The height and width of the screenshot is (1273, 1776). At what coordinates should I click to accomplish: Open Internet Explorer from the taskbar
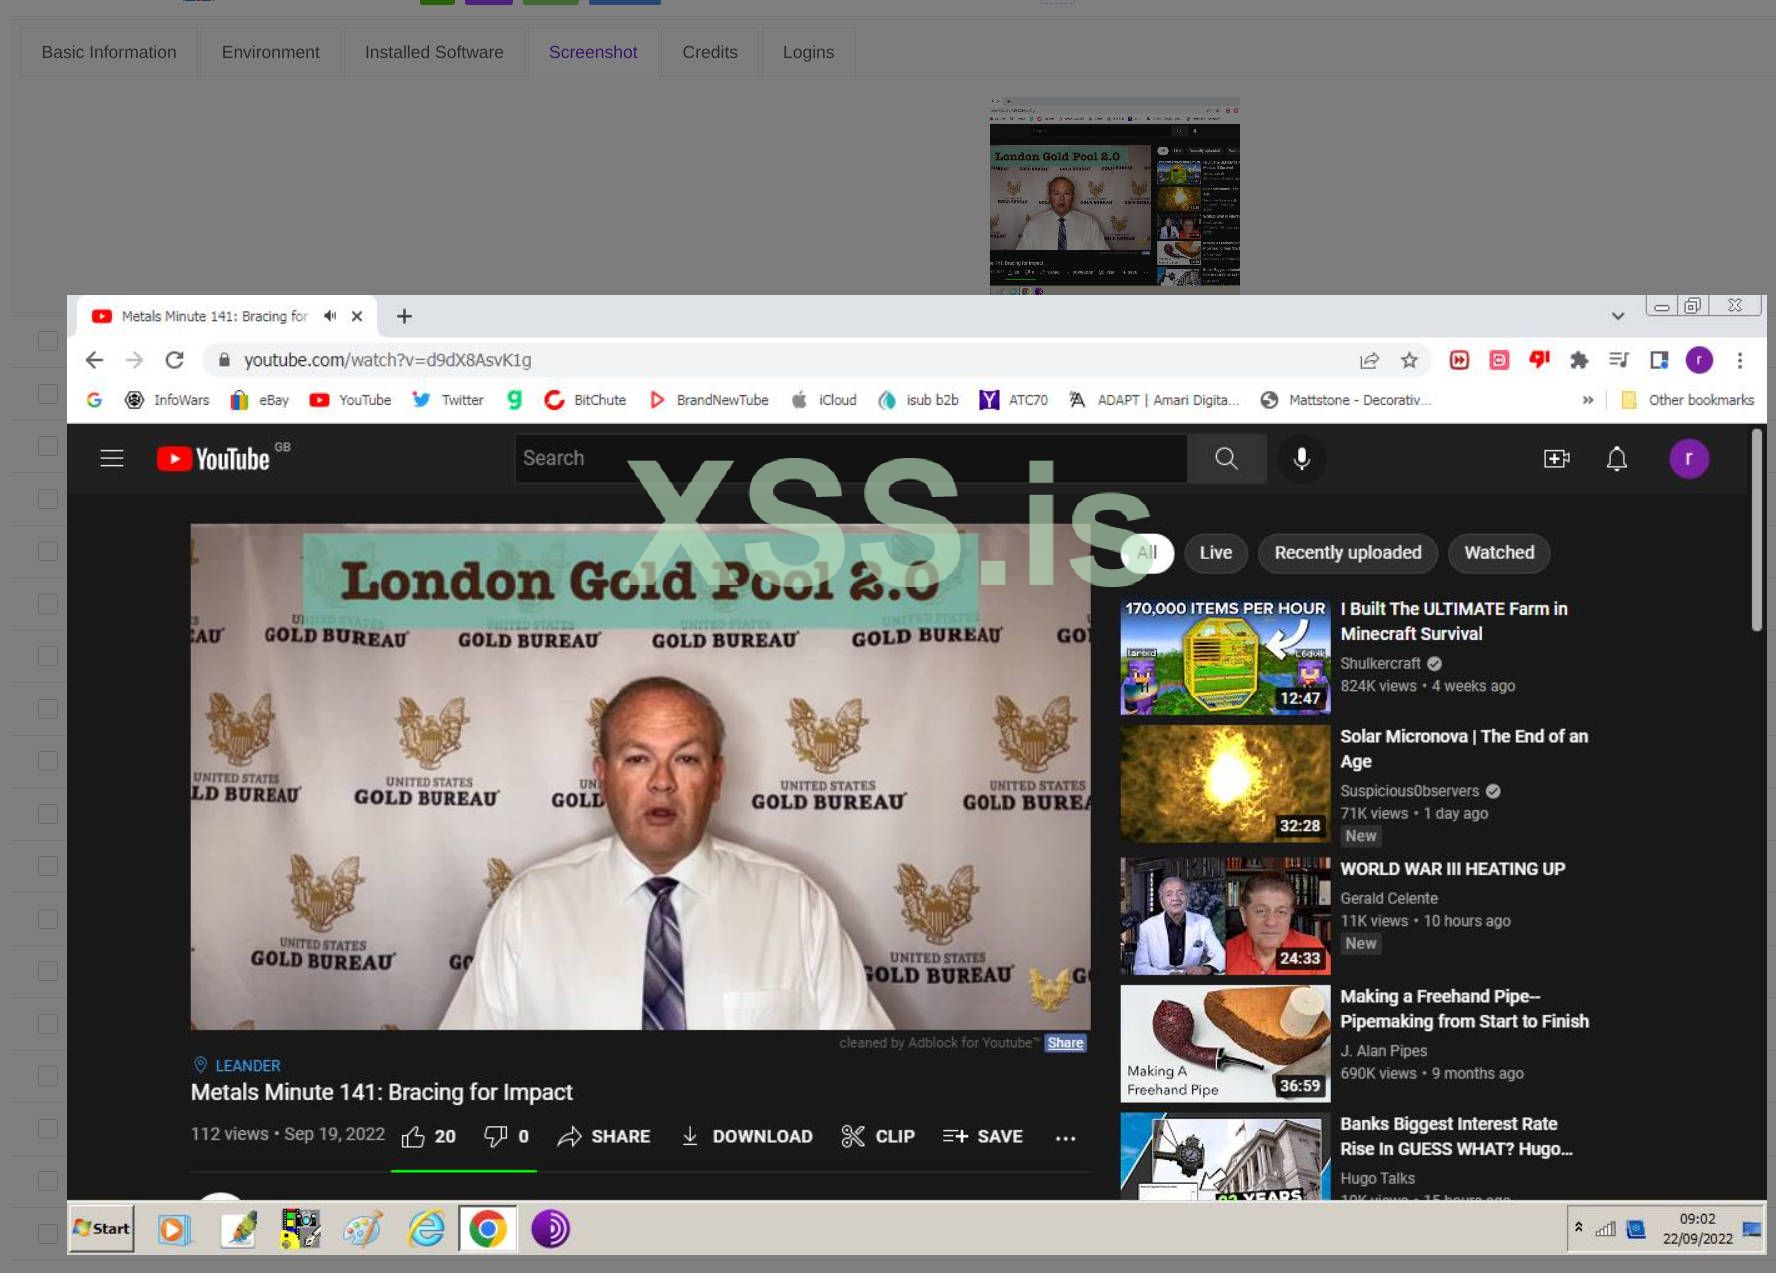(426, 1229)
